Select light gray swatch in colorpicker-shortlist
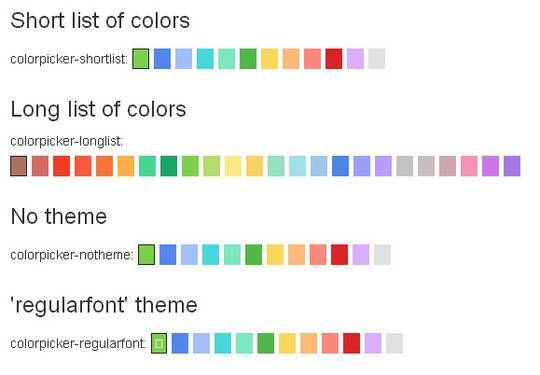The height and width of the screenshot is (375, 540). (x=376, y=59)
